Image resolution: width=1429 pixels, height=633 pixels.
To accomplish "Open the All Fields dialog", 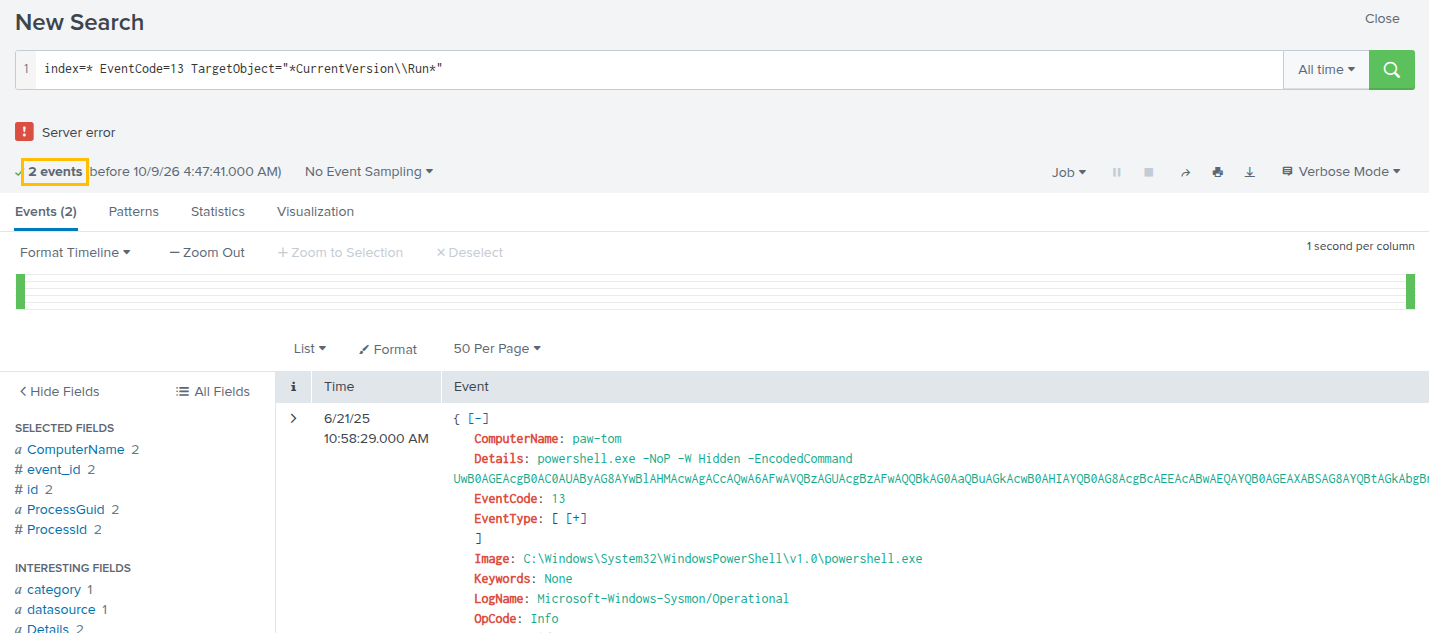I will (x=213, y=392).
